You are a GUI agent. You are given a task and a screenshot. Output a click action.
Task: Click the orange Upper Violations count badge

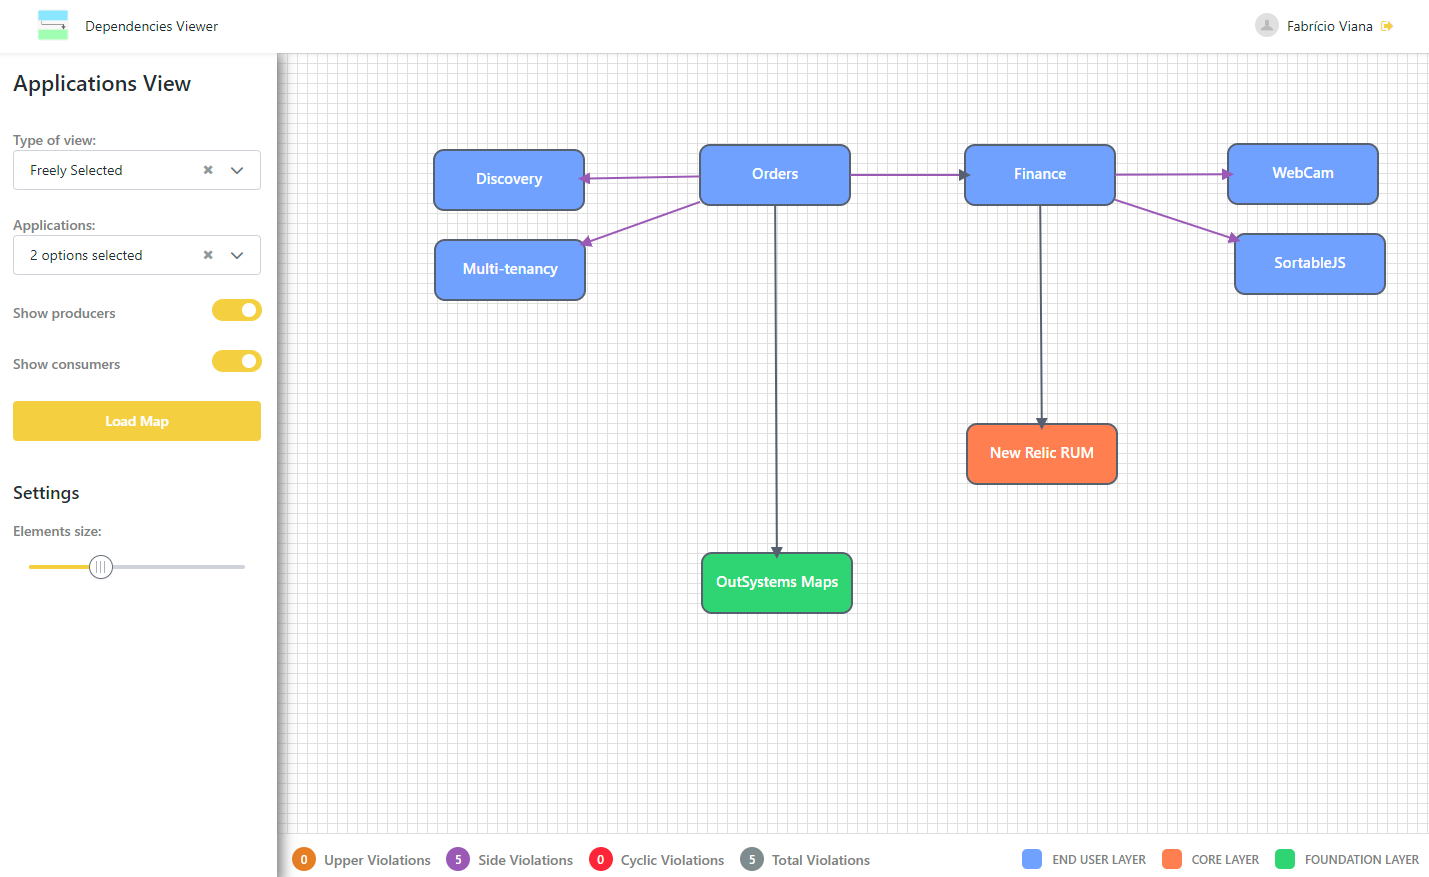coord(304,859)
